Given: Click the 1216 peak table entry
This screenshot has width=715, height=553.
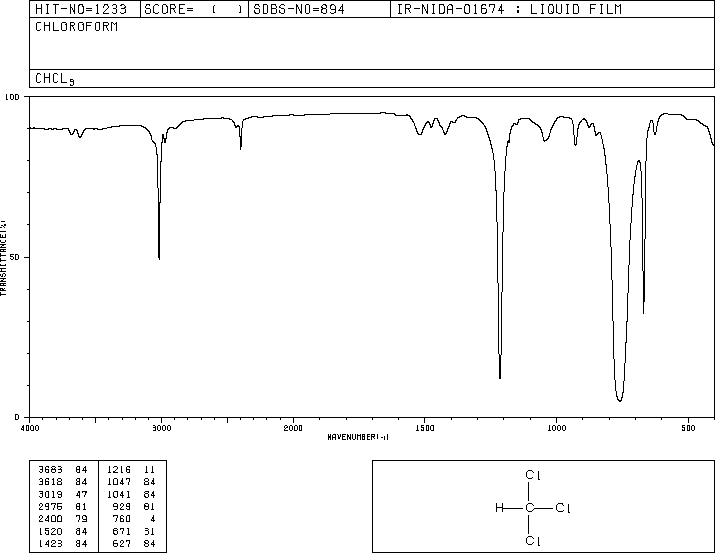Looking at the screenshot, I should 119,470.
